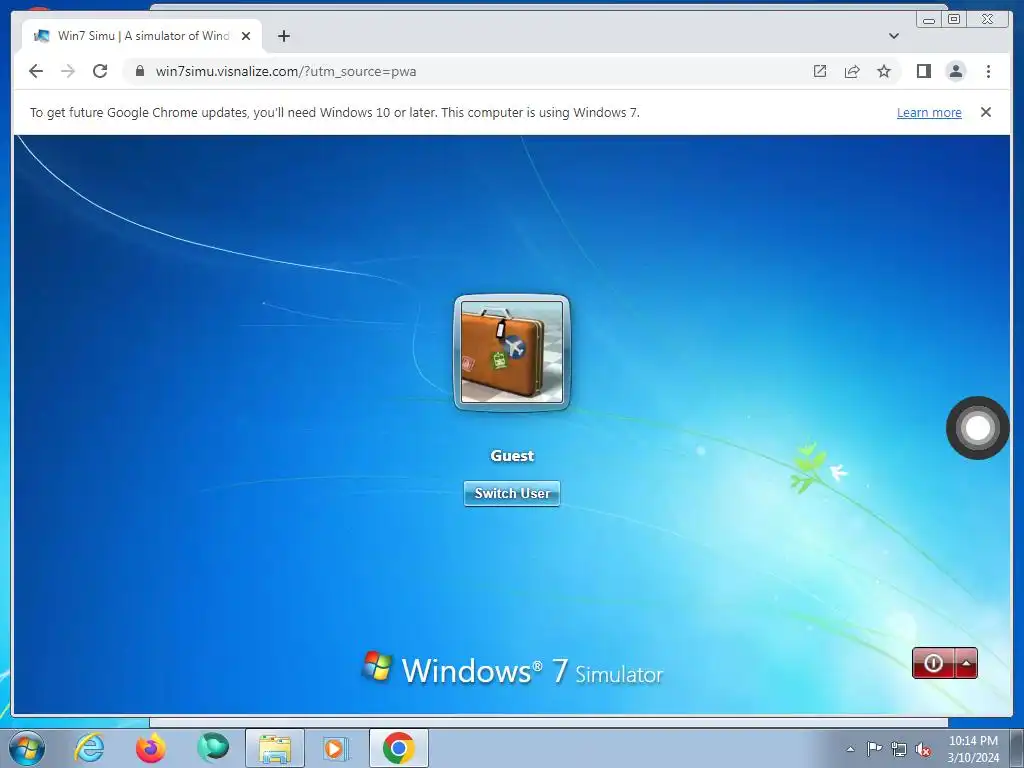
Task: Open Windows Media Player from taskbar
Action: (336, 748)
